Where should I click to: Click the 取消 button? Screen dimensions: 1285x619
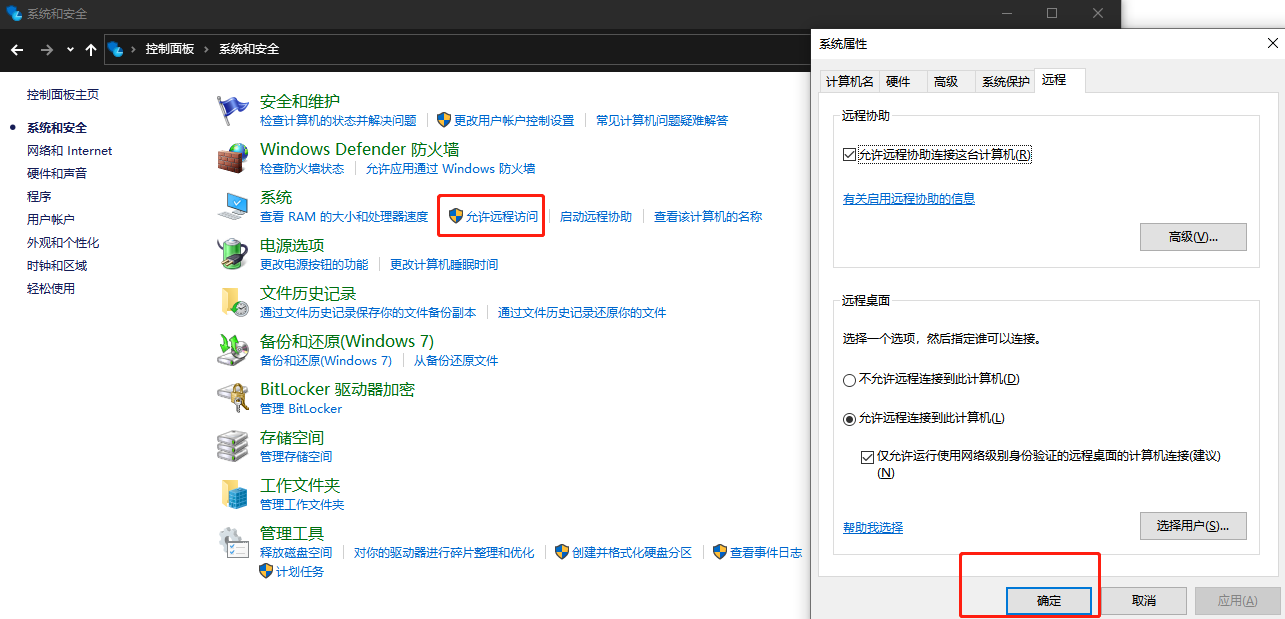[x=1143, y=601]
